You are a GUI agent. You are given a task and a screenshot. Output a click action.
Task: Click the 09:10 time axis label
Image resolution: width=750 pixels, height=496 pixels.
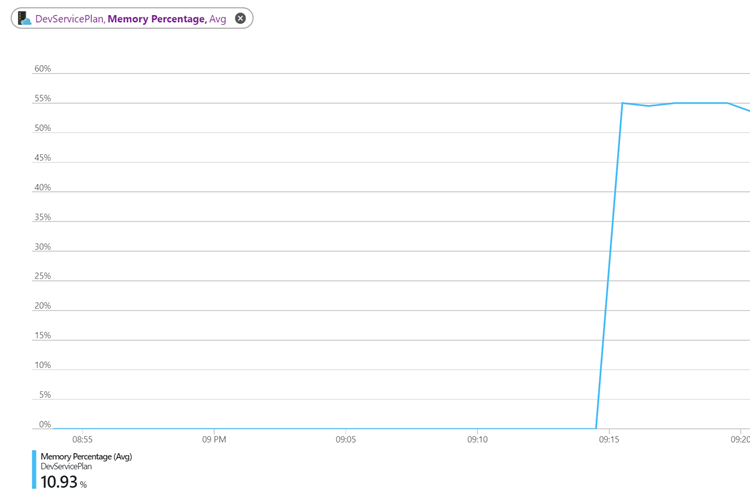[477, 439]
